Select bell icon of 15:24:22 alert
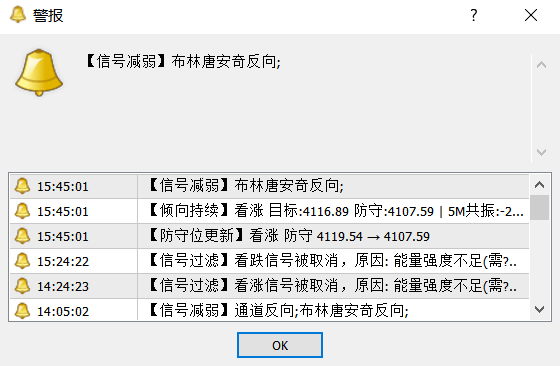560x366 pixels. pos(22,261)
